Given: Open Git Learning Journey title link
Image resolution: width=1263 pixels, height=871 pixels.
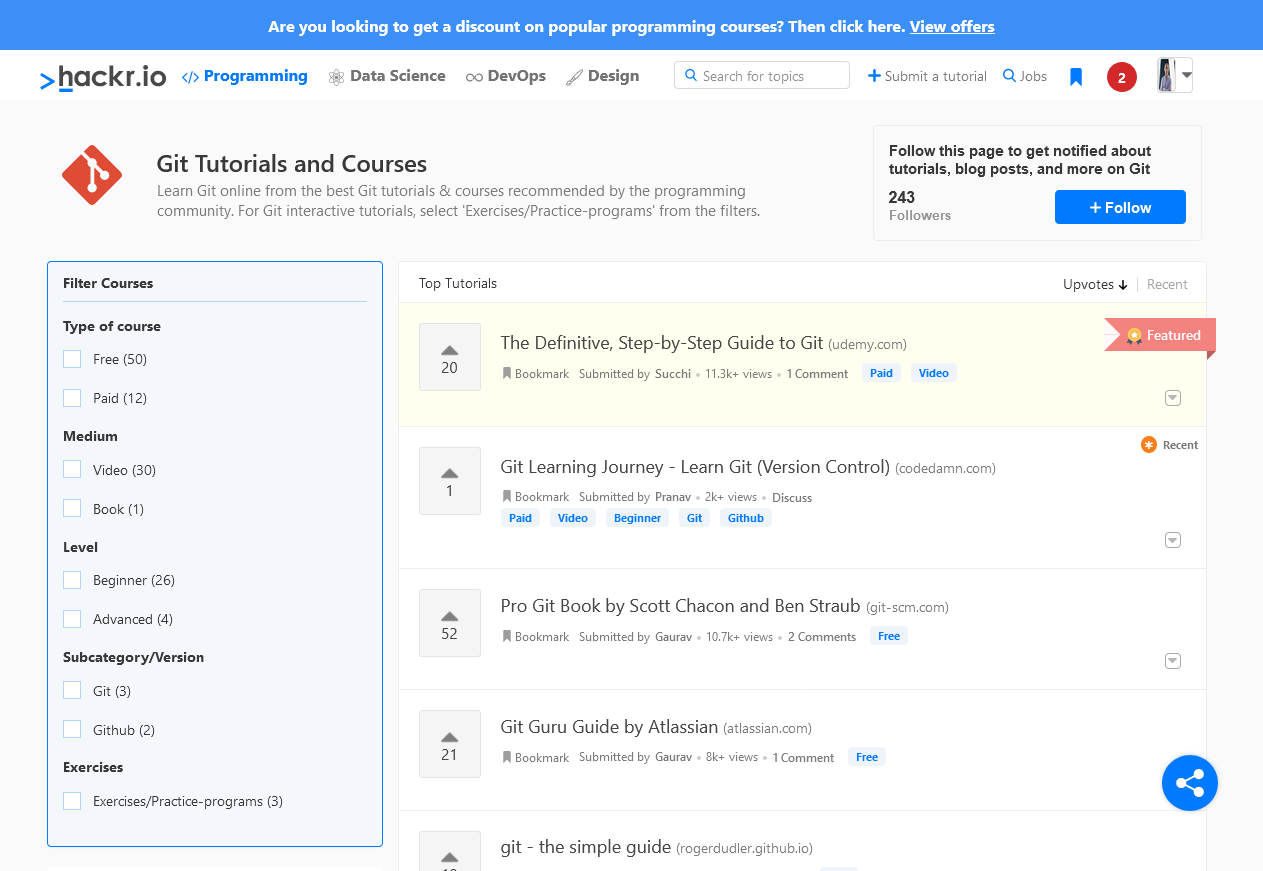Looking at the screenshot, I should point(695,467).
